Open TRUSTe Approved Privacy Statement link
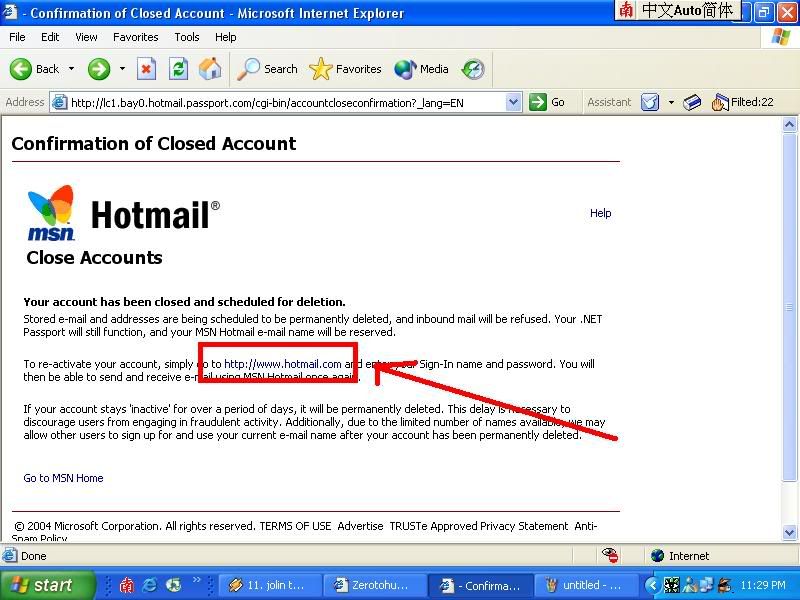800x600 pixels. tap(479, 526)
